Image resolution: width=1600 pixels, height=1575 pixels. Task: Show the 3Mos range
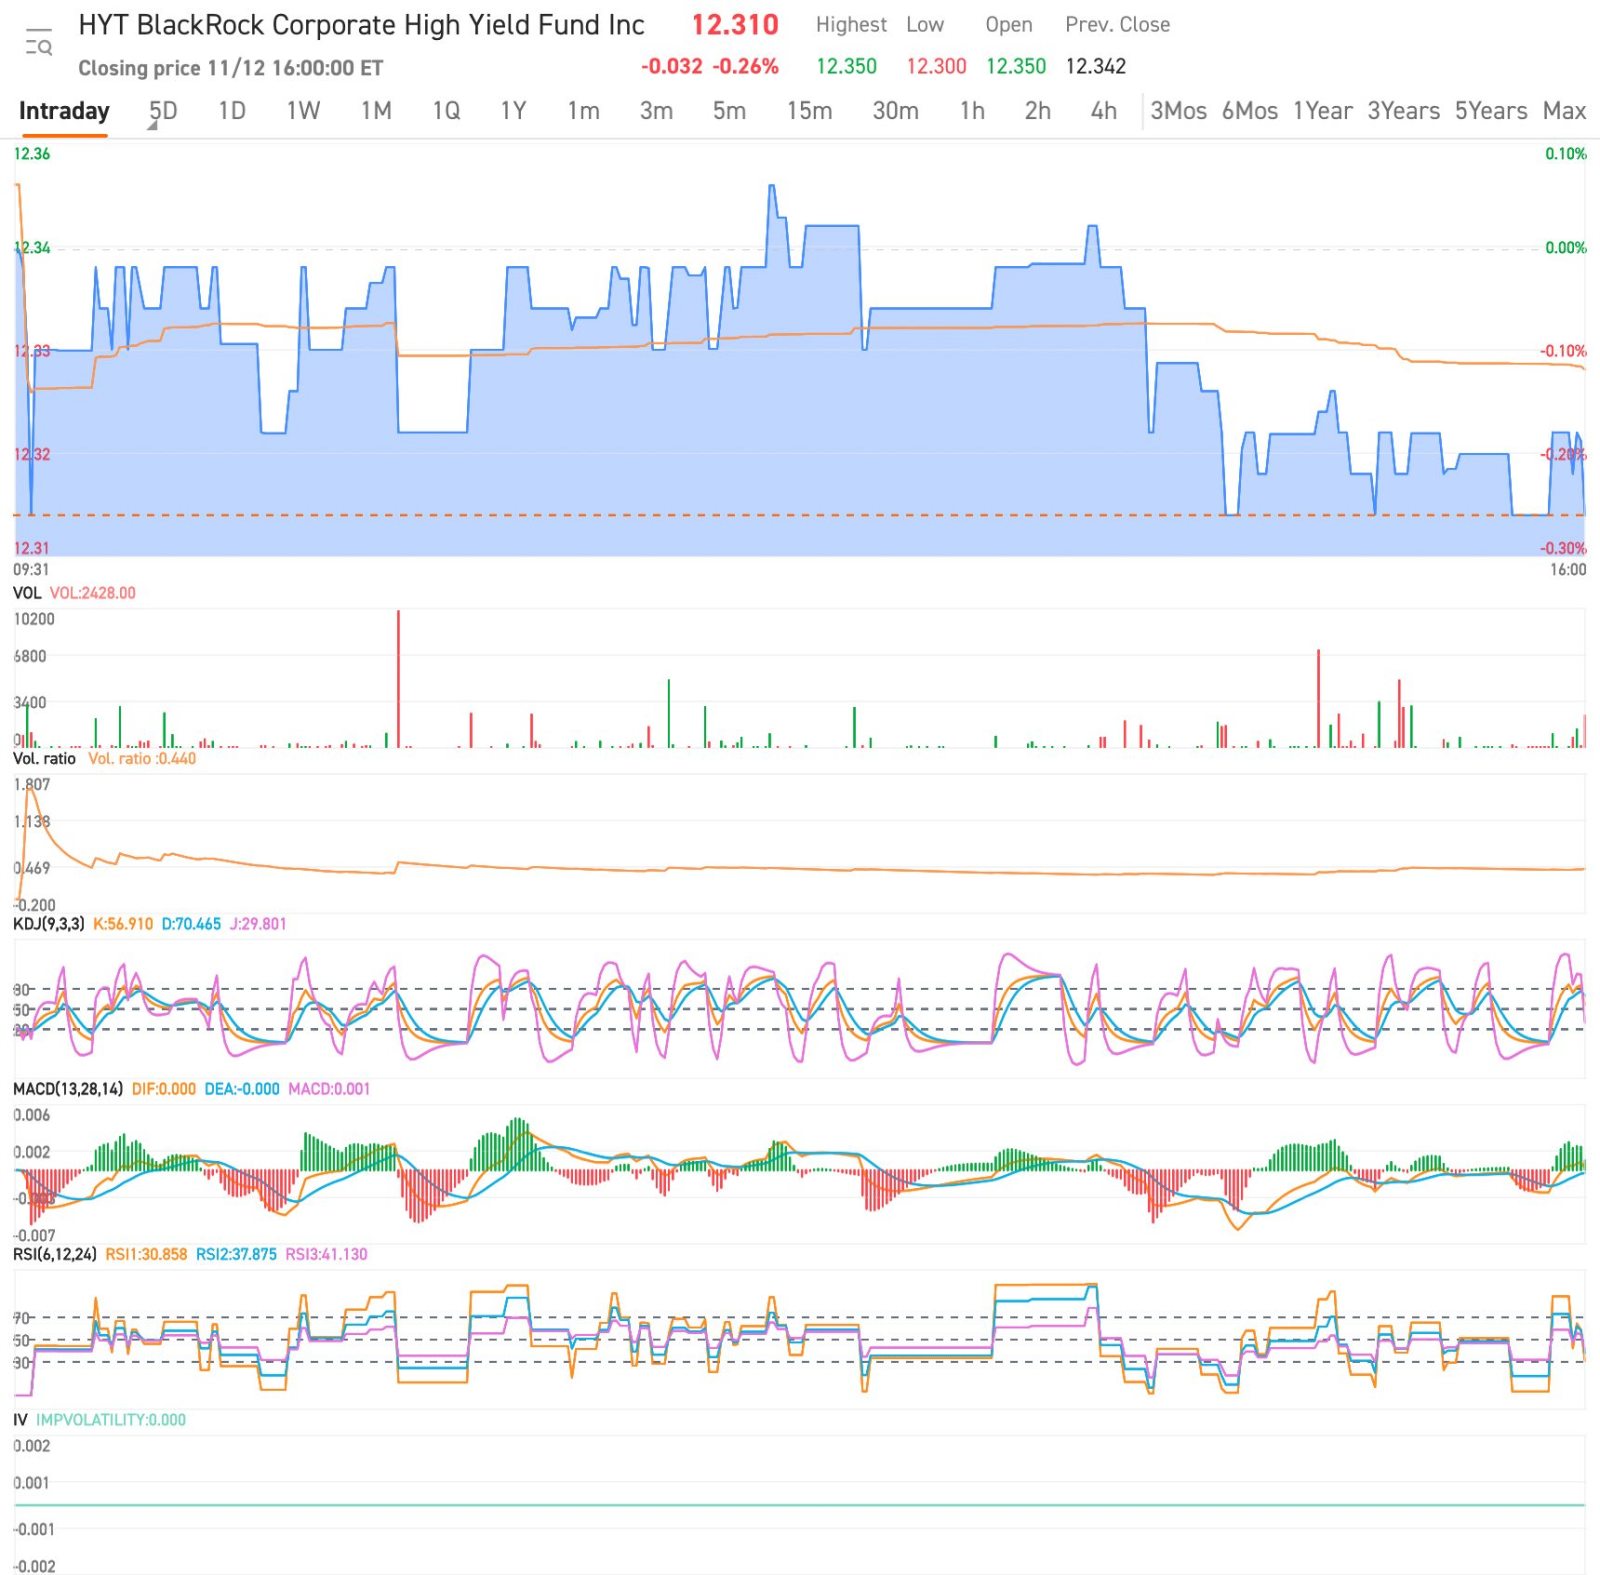[1178, 111]
